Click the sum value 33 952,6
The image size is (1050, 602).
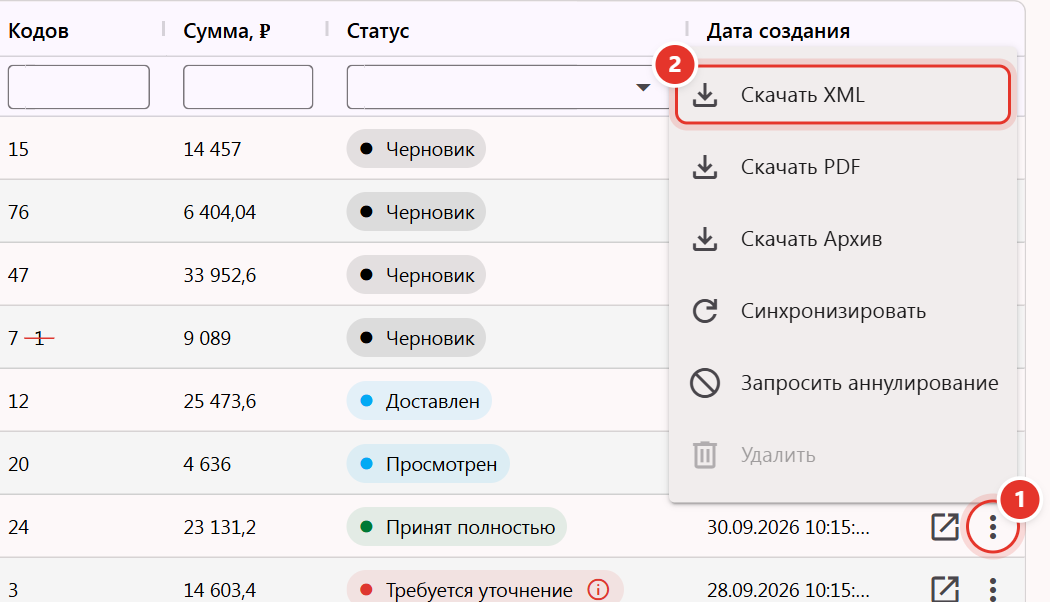tap(220, 275)
